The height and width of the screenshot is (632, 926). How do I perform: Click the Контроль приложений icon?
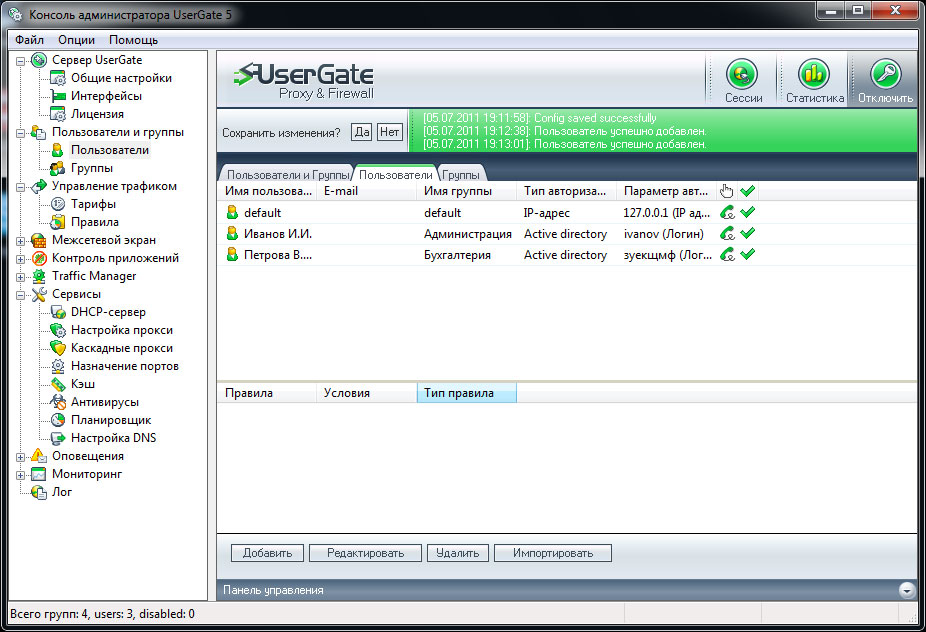(39, 258)
